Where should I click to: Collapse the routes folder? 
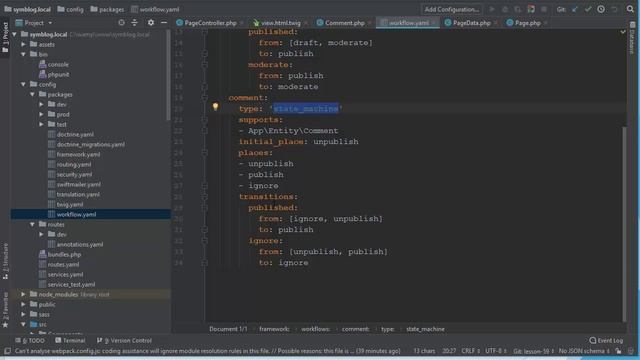[x=32, y=224]
